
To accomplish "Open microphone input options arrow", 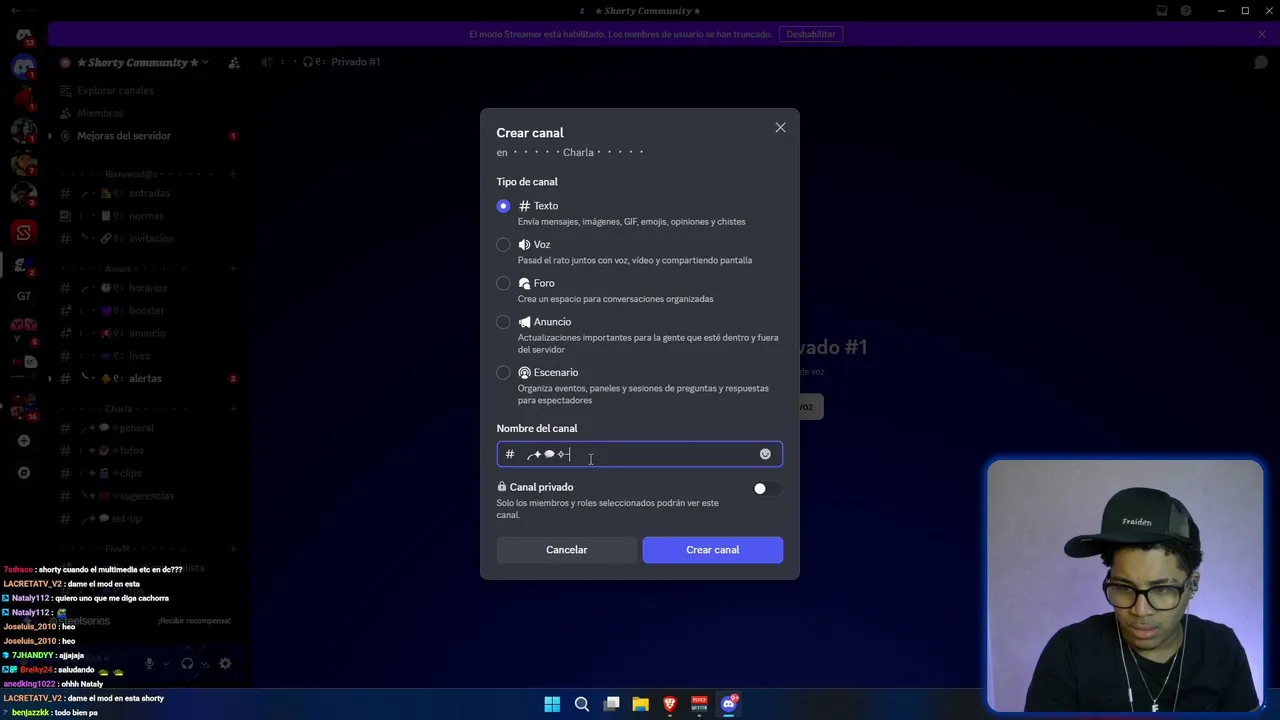I will pos(166,663).
